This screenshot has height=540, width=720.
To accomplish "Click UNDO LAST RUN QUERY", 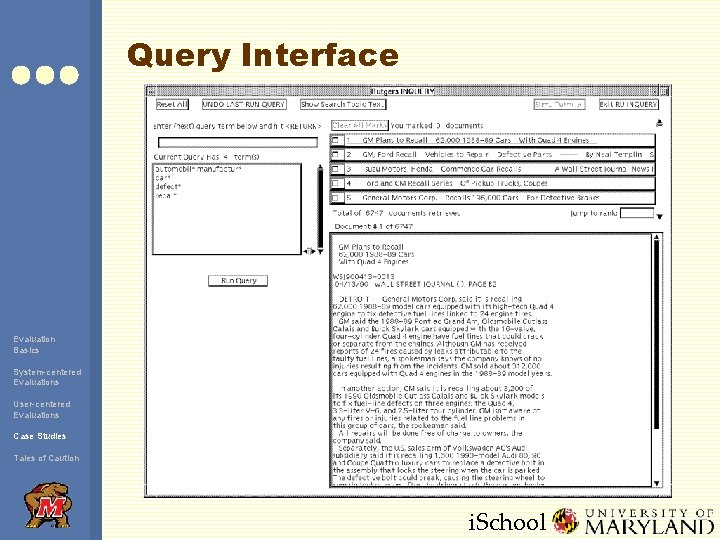I will (244, 105).
